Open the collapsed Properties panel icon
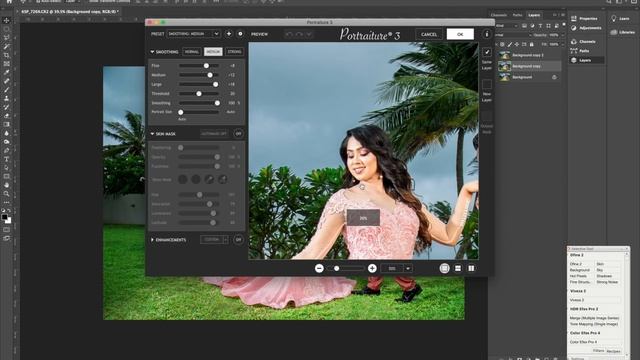This screenshot has width=640, height=360. point(574,18)
